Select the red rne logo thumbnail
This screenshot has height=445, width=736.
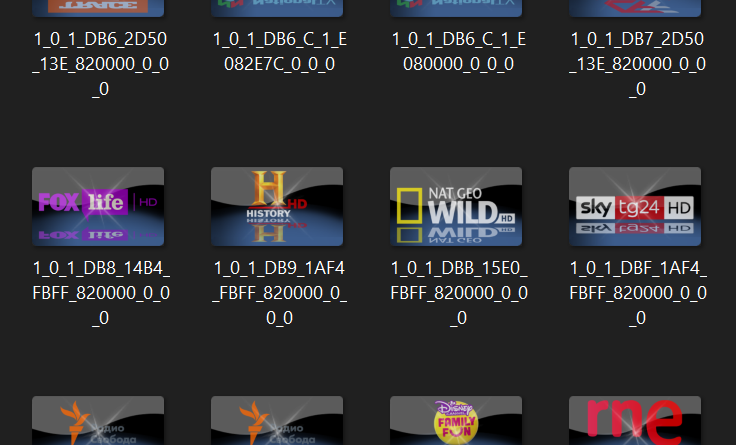635,421
